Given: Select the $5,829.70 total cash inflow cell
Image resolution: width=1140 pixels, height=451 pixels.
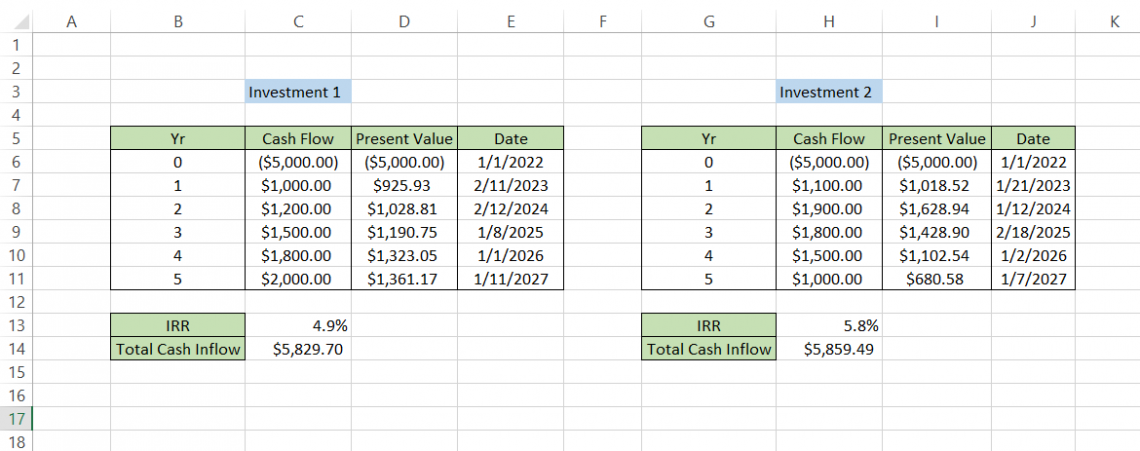Looking at the screenshot, I should (297, 349).
